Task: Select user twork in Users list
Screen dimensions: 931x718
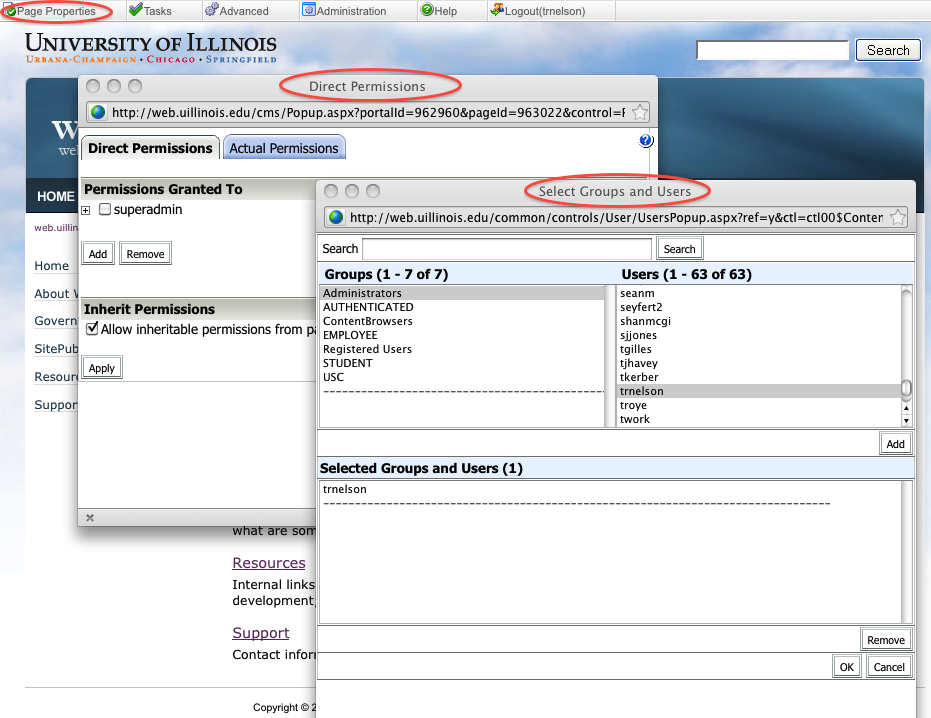Action: pyautogui.click(x=759, y=419)
